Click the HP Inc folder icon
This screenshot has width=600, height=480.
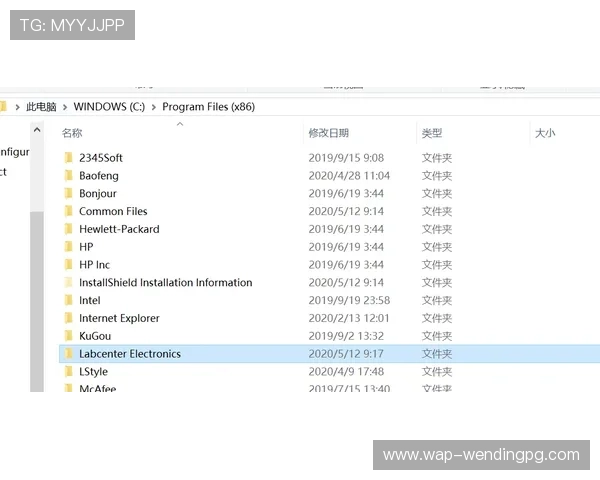point(68,264)
